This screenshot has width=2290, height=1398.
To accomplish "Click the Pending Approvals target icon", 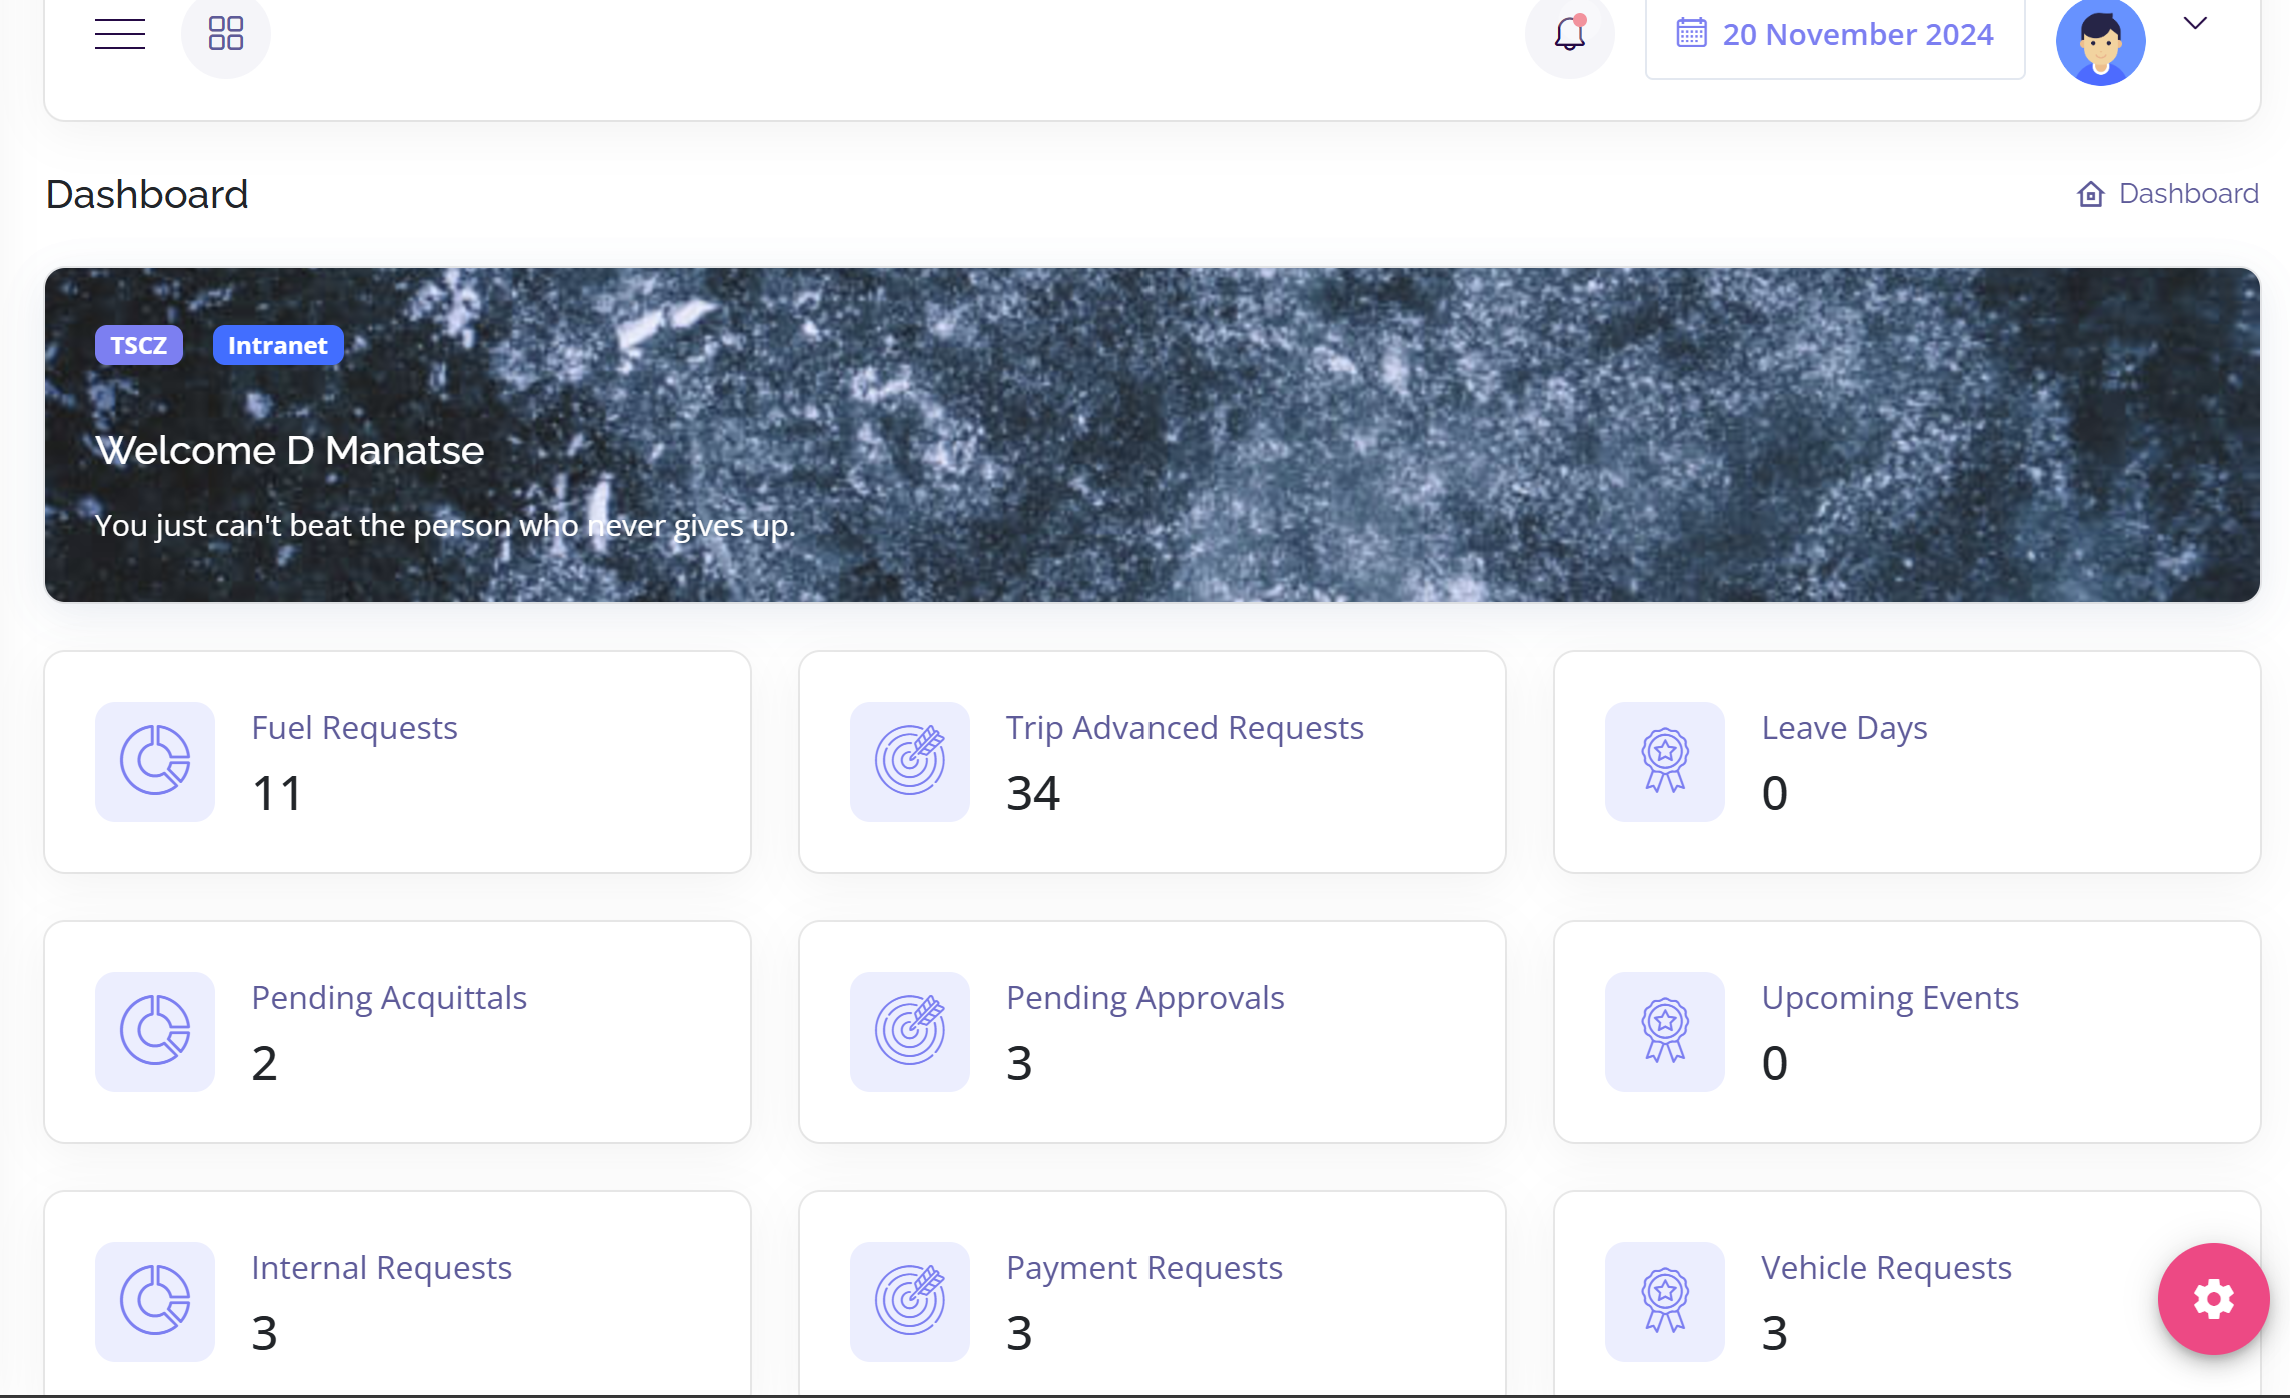I will click(909, 1031).
